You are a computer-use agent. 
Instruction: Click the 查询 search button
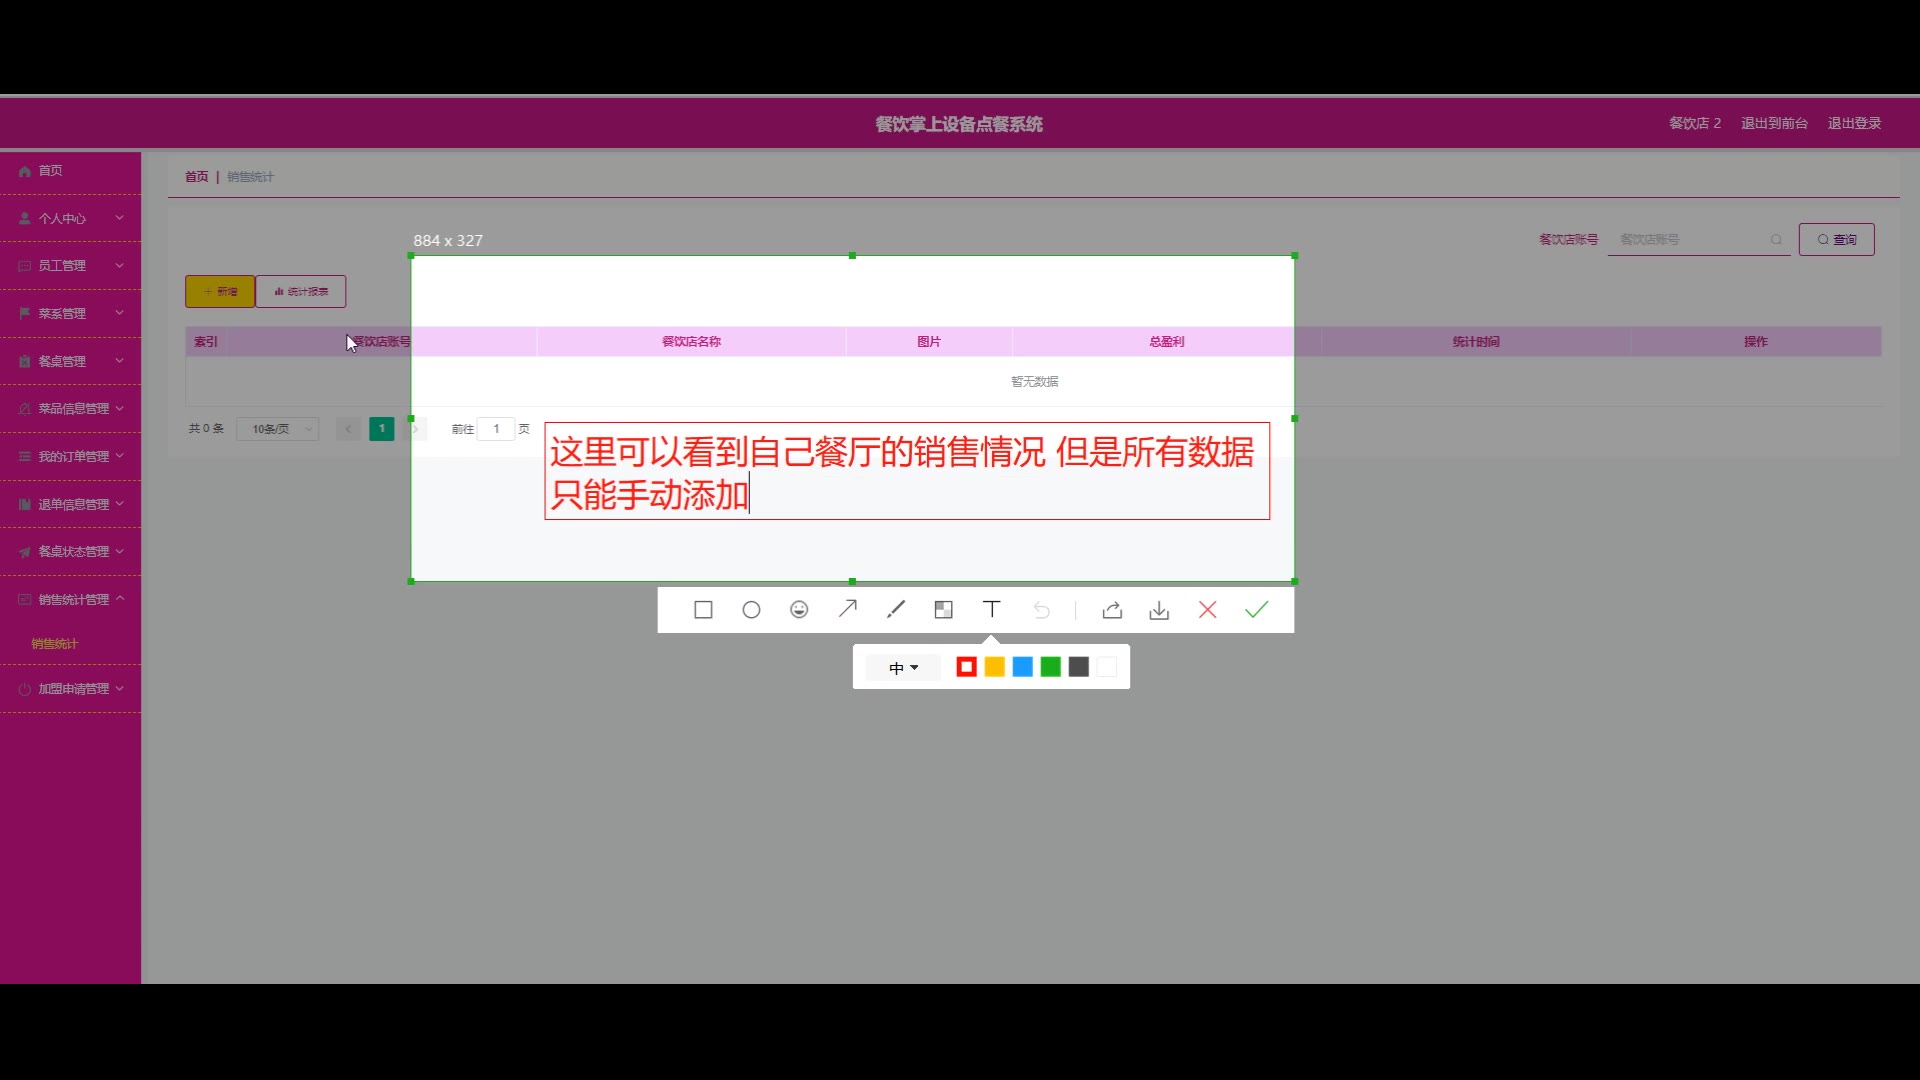pos(1836,240)
